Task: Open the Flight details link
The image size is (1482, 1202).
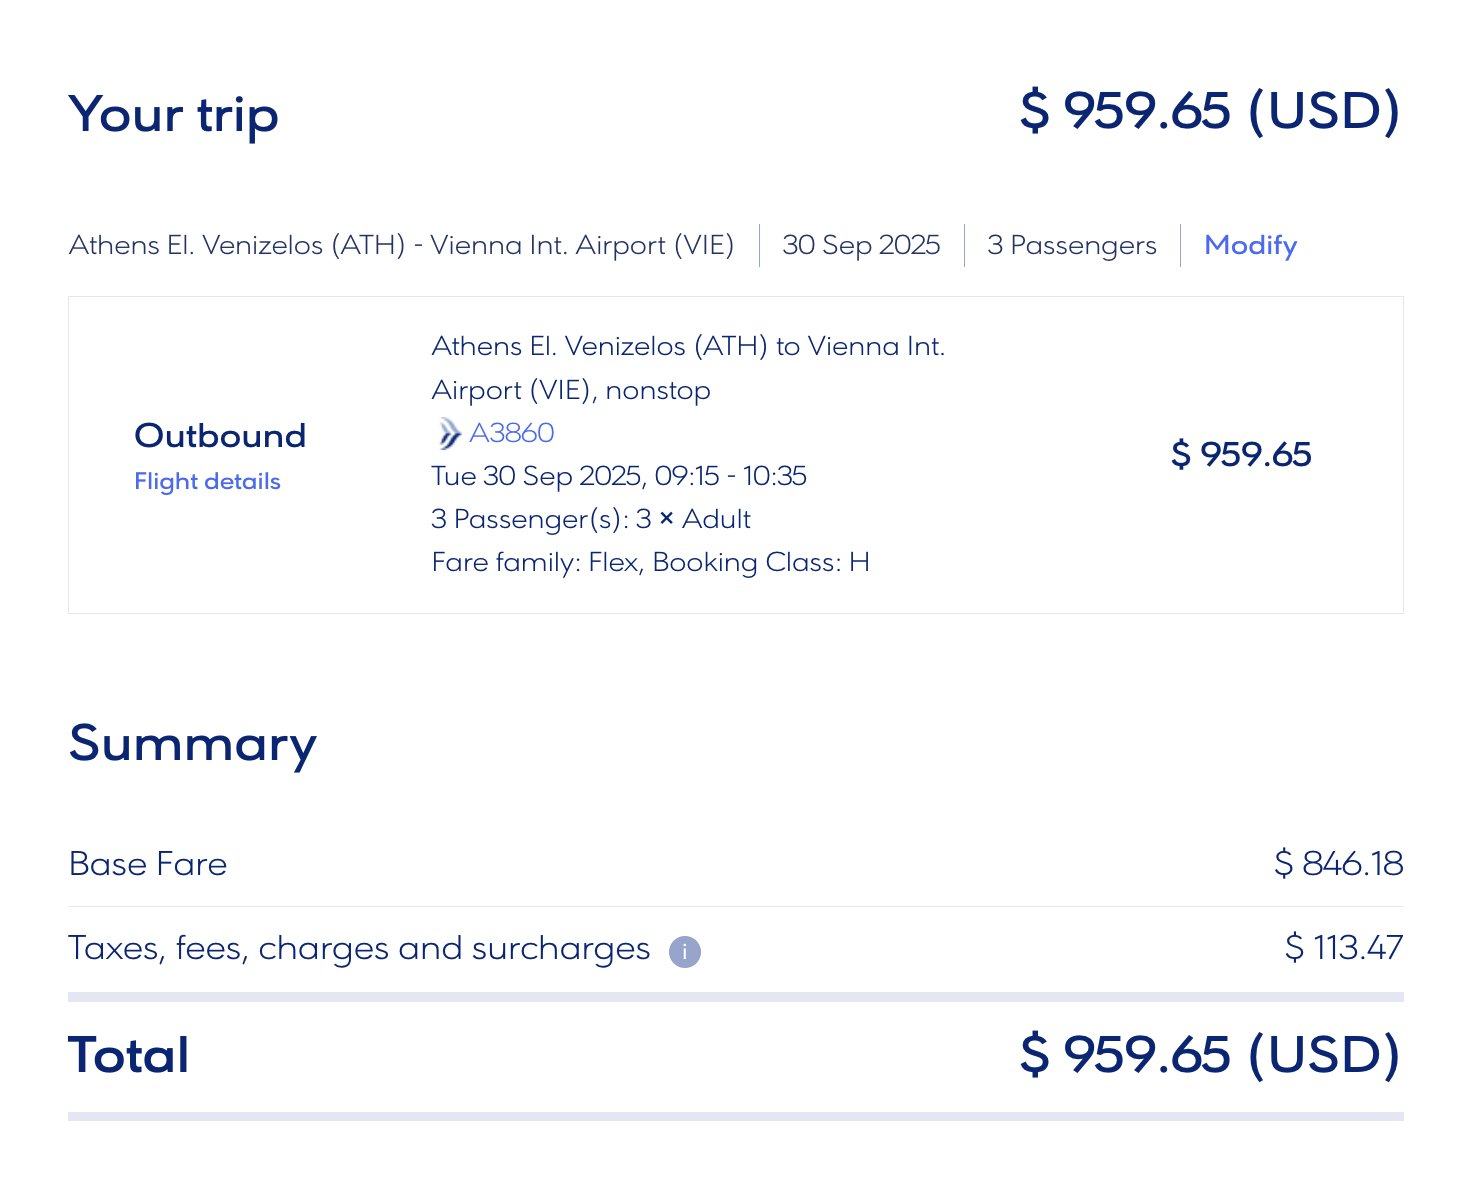Action: pos(207,481)
